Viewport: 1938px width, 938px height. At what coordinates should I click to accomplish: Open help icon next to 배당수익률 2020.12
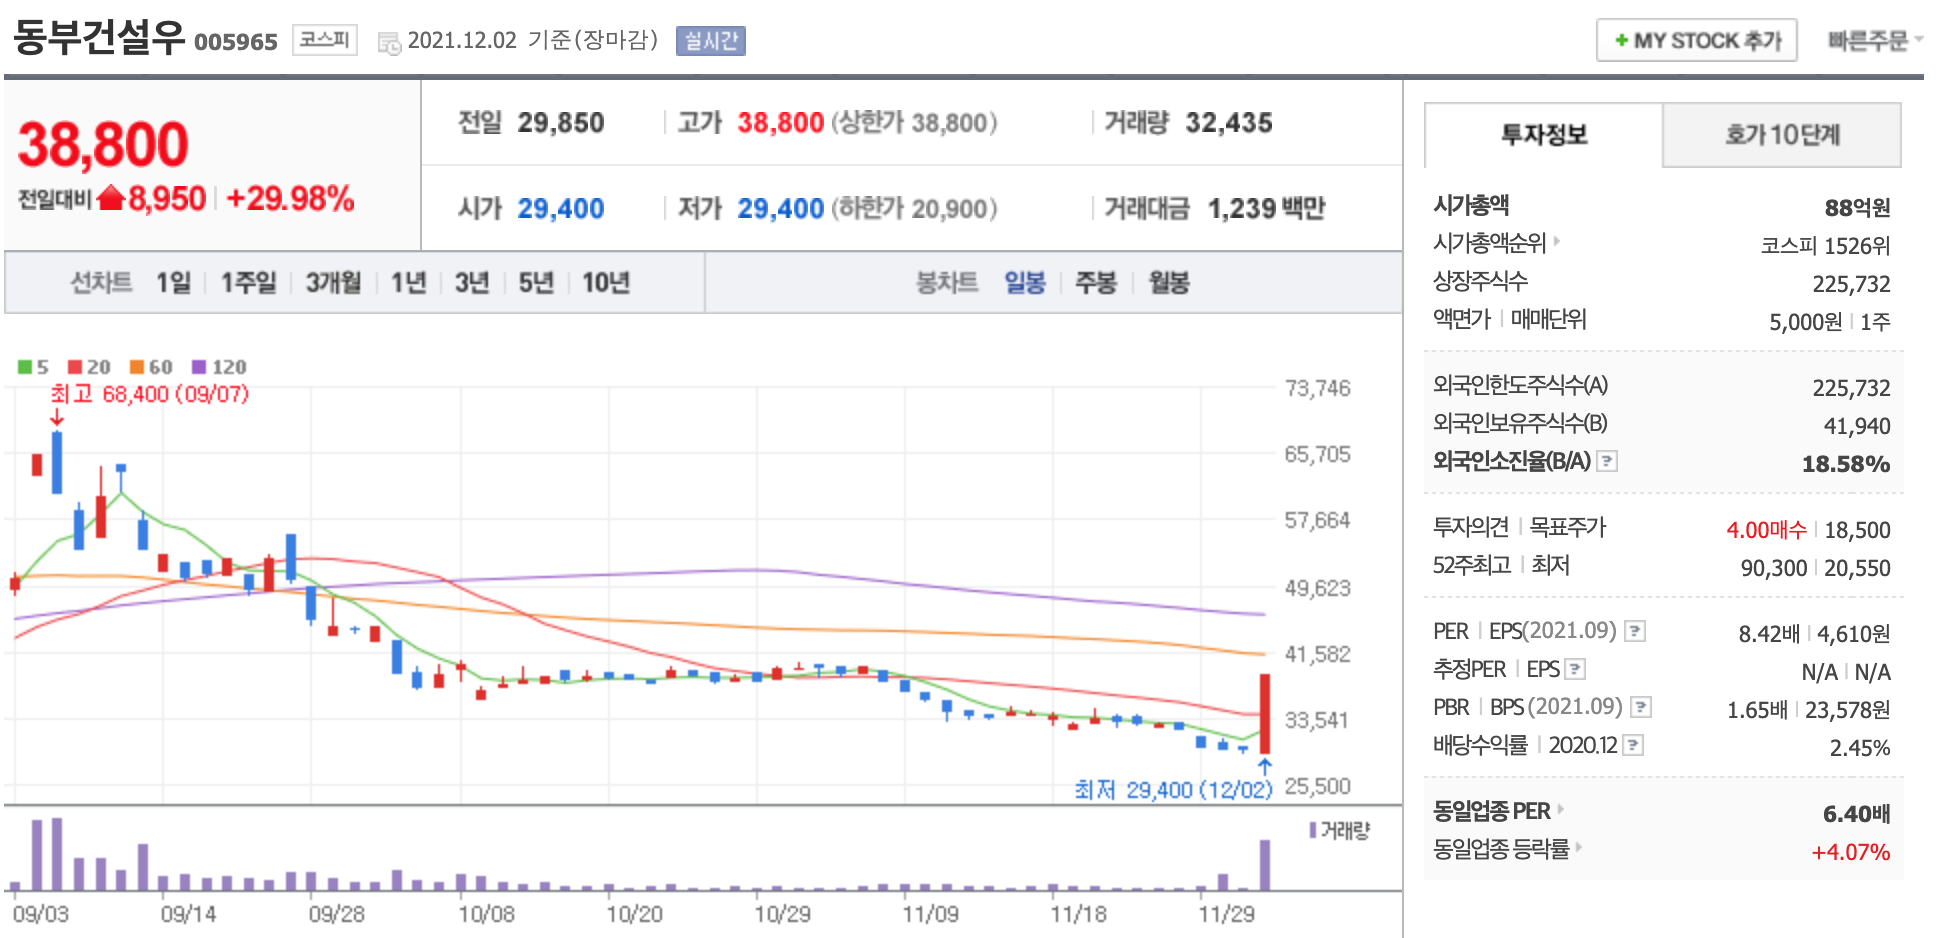[1633, 745]
